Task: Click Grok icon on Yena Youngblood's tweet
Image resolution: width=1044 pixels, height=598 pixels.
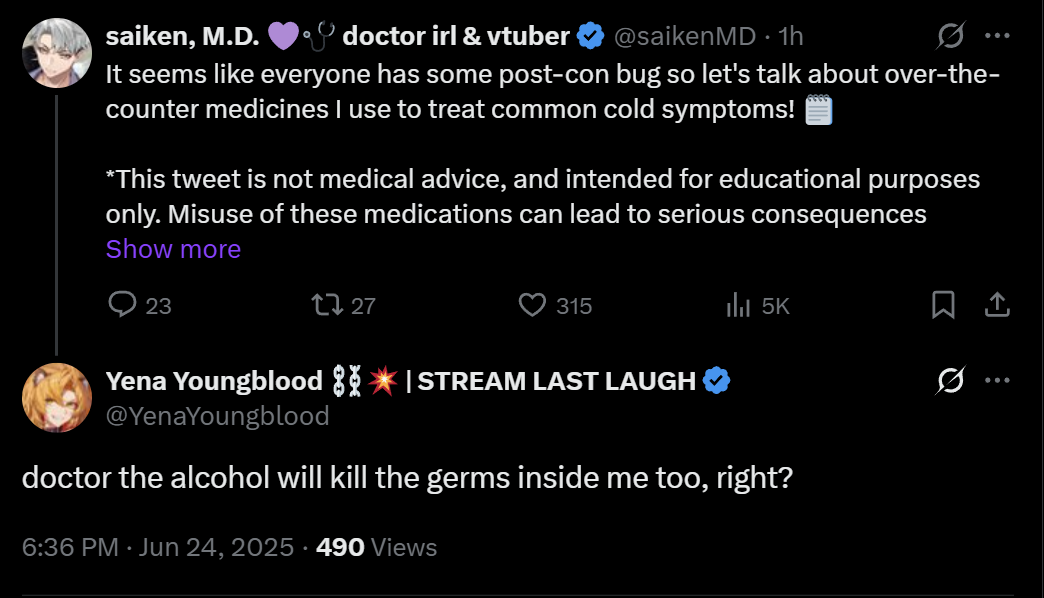Action: pos(950,380)
